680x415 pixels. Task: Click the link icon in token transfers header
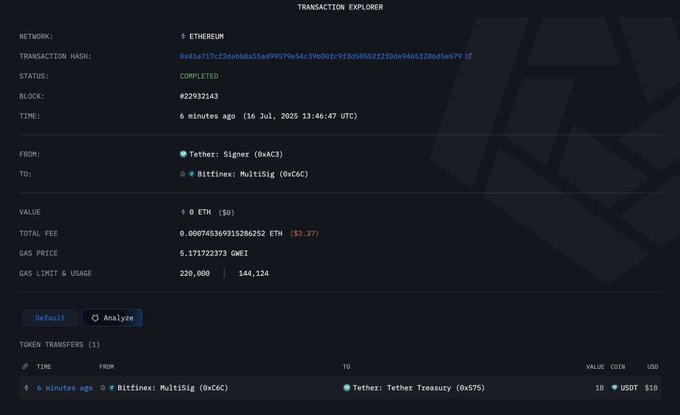click(25, 366)
